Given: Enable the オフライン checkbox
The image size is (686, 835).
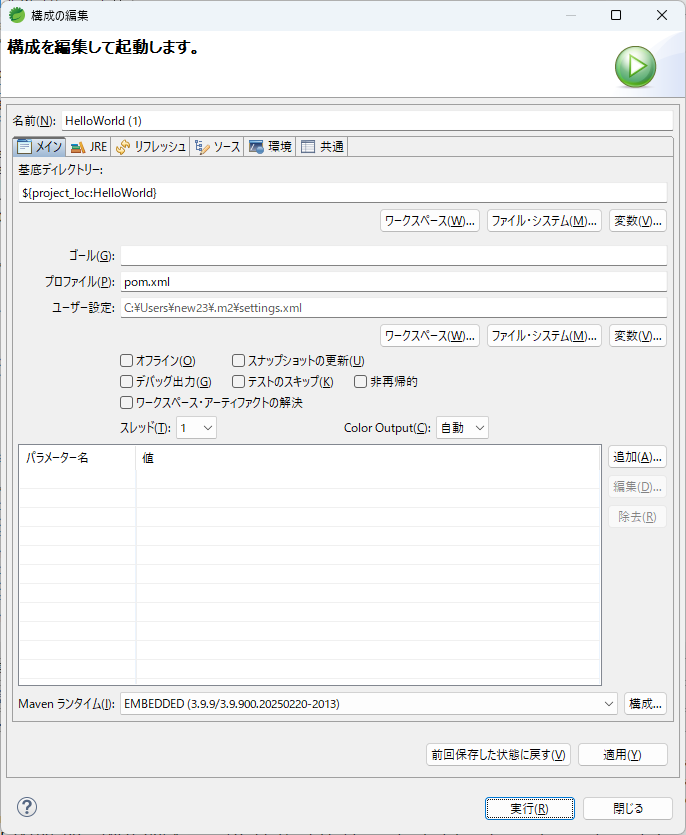Looking at the screenshot, I should click(126, 361).
